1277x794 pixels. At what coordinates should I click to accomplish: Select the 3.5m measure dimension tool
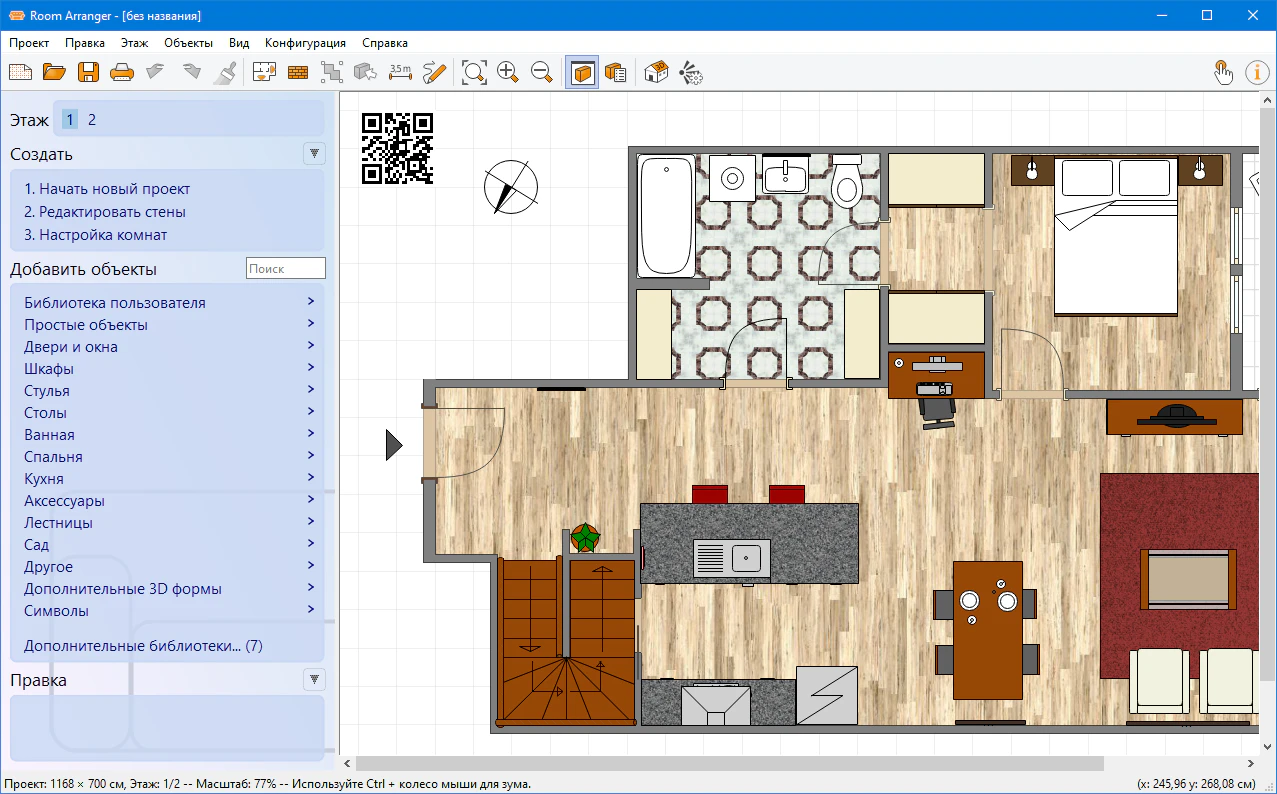pyautogui.click(x=400, y=72)
